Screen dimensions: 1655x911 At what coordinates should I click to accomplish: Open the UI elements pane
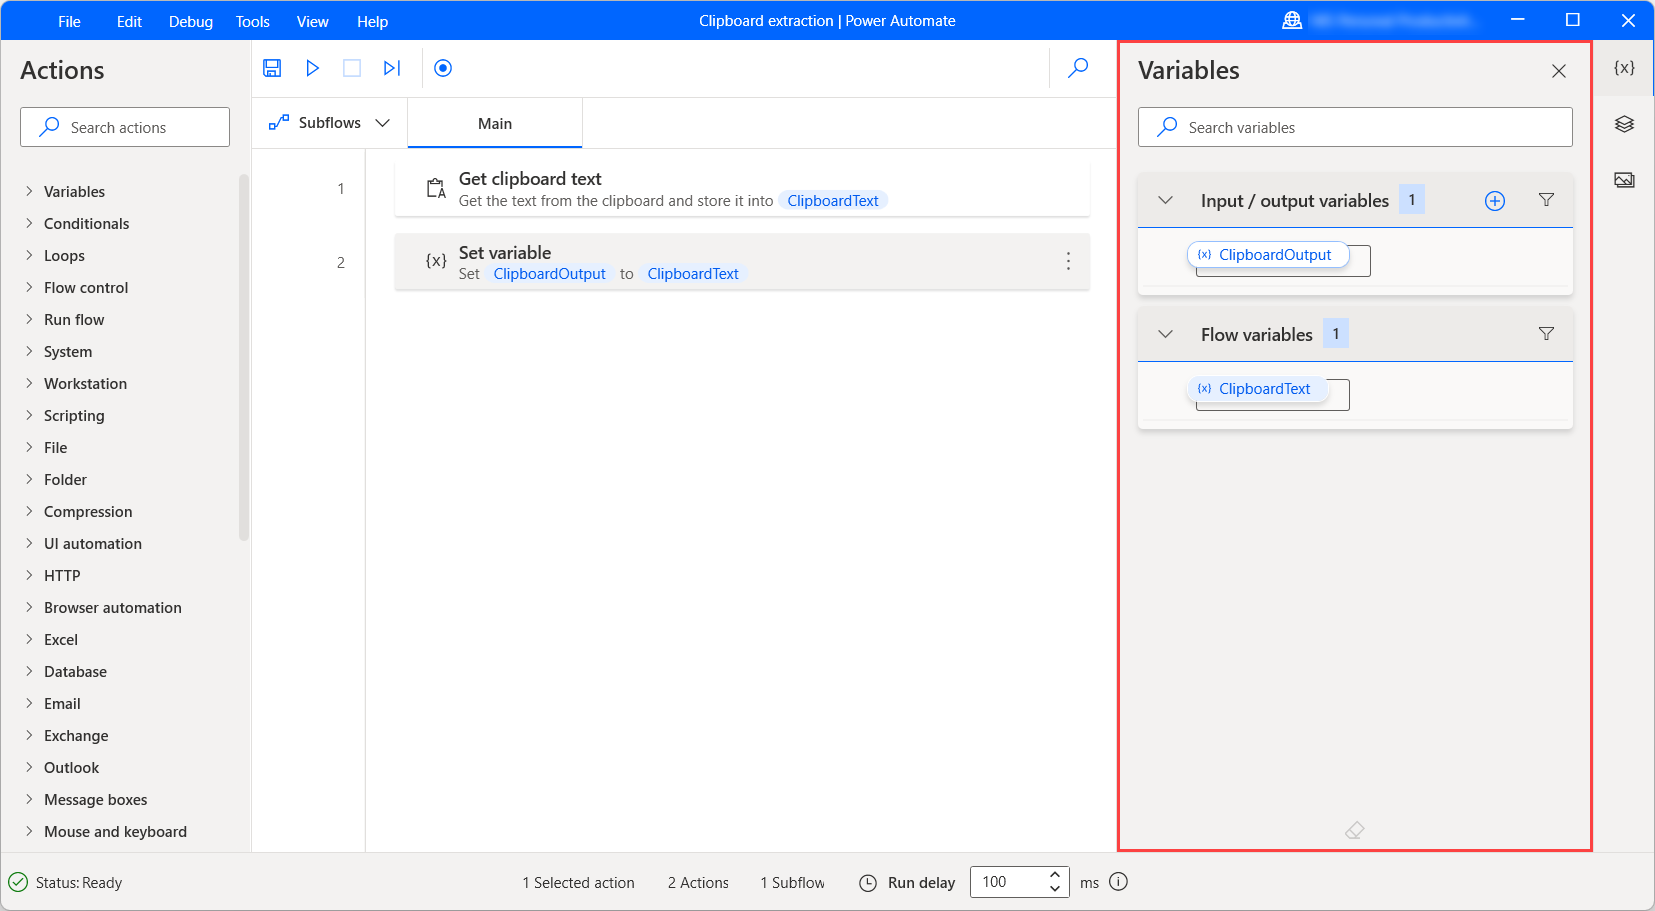(1624, 123)
